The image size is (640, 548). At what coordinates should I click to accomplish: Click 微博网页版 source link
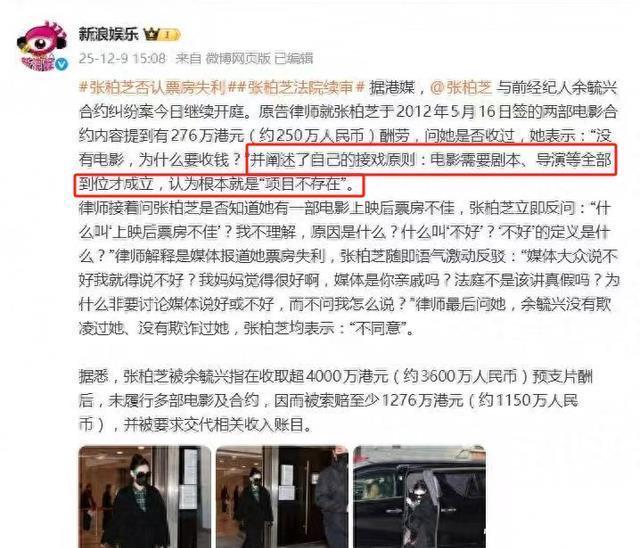click(x=238, y=58)
